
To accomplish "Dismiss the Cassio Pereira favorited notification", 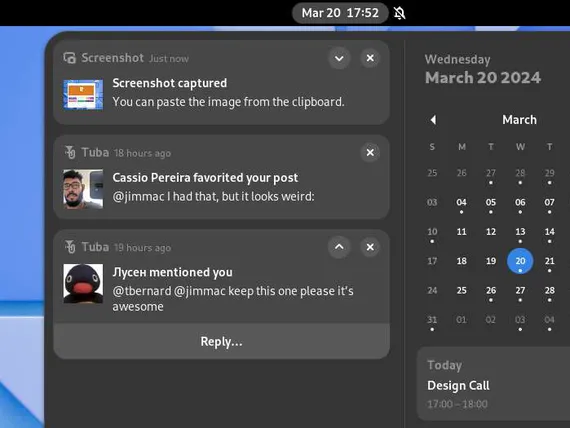I will [x=370, y=152].
